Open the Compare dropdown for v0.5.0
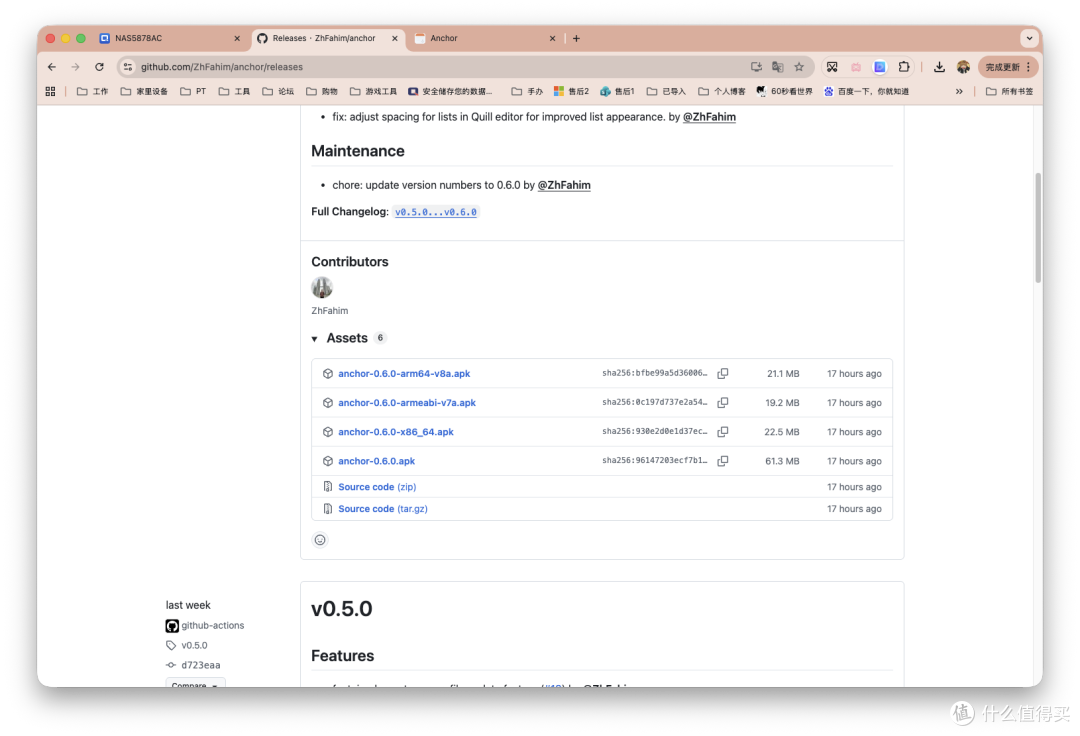Image resolution: width=1080 pixels, height=736 pixels. coord(195,684)
